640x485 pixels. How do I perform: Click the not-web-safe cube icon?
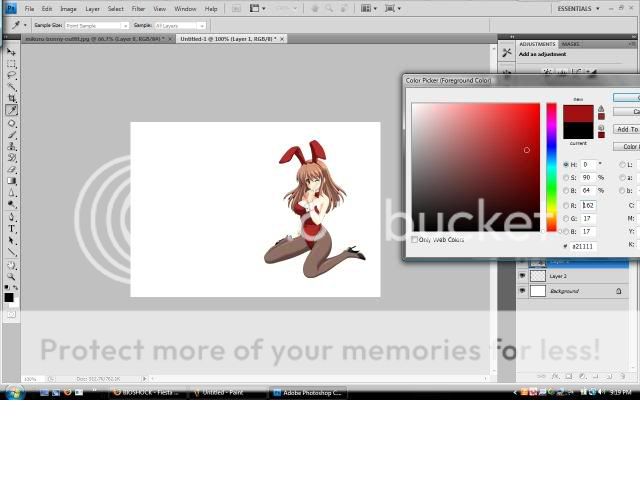click(601, 128)
